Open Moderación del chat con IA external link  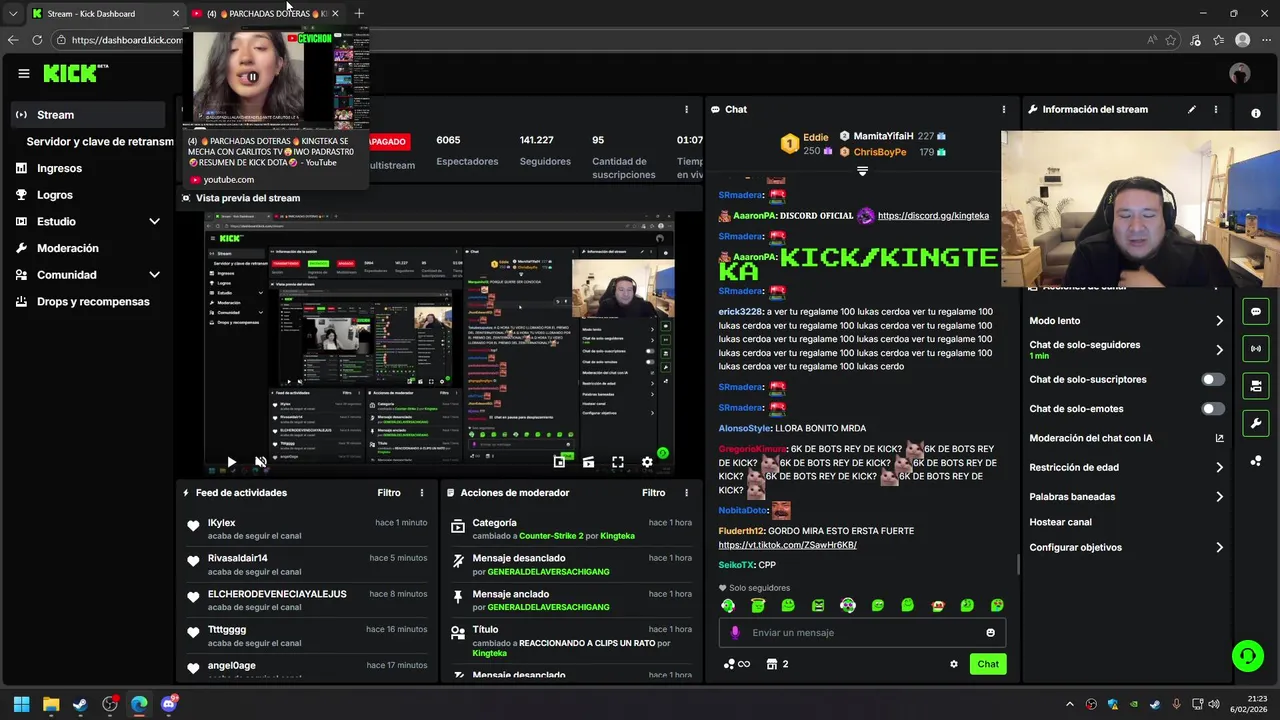pyautogui.click(x=1219, y=438)
